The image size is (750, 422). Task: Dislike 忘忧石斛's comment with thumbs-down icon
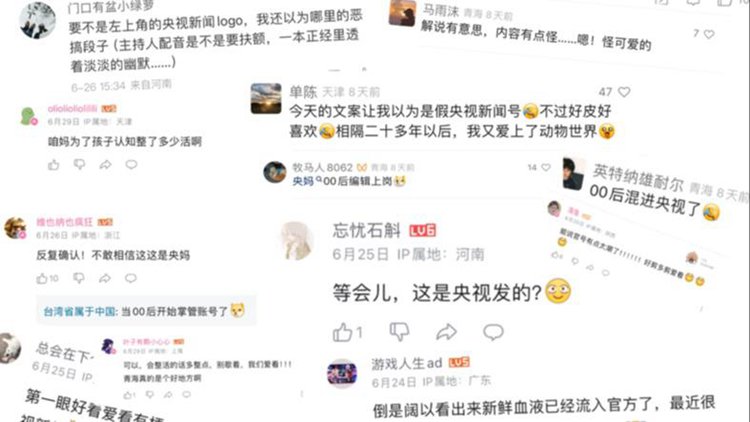[399, 332]
